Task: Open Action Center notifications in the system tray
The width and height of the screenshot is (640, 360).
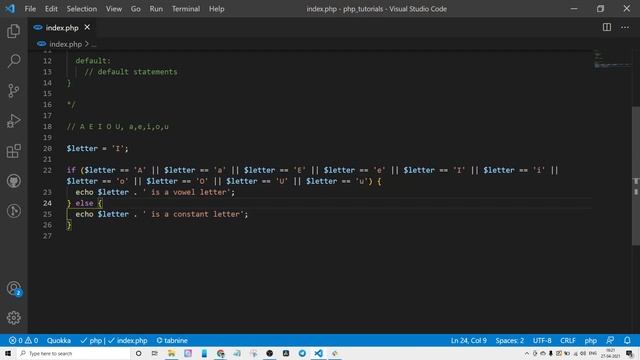Action: tap(629, 353)
